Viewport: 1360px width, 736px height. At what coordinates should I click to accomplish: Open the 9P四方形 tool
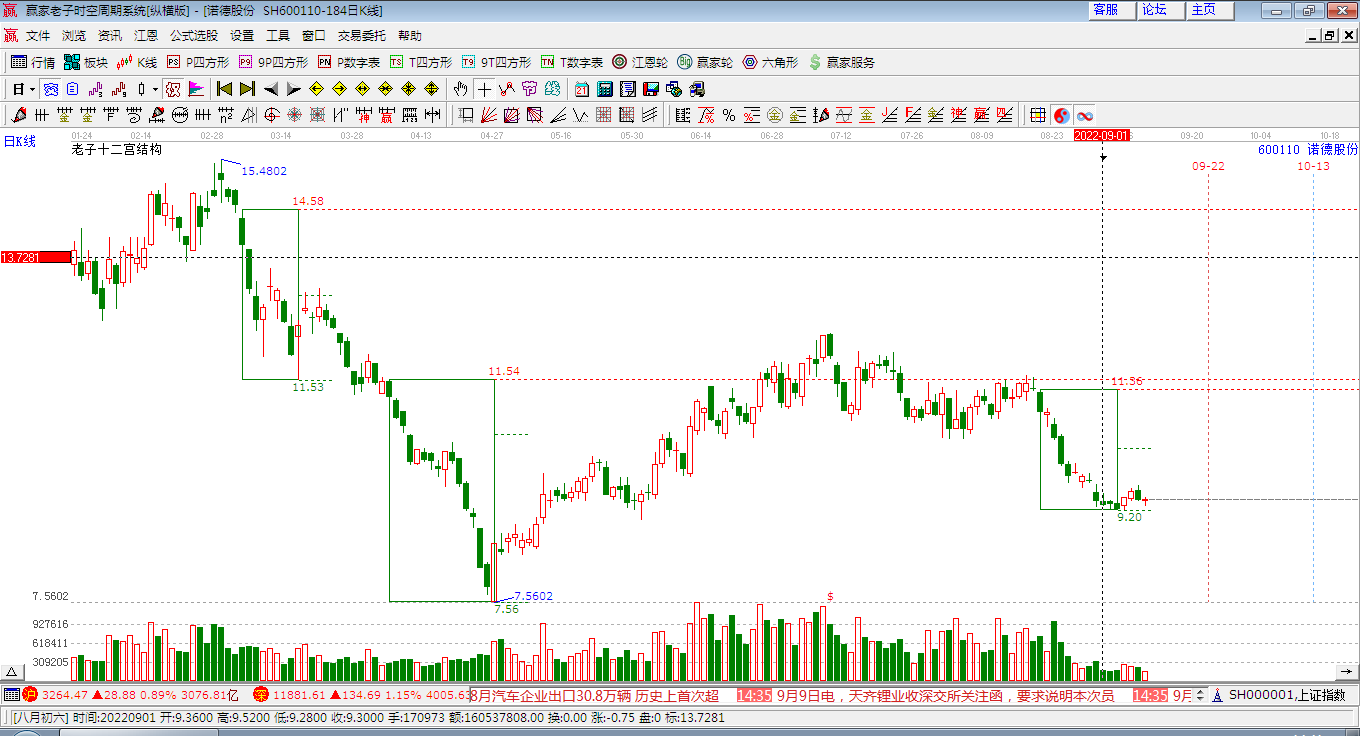click(x=273, y=62)
